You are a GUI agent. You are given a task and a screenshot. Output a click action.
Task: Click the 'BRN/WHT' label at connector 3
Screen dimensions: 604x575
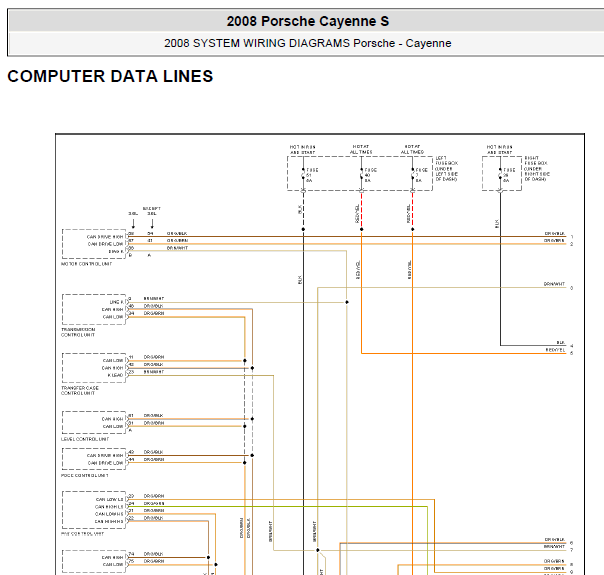554,284
